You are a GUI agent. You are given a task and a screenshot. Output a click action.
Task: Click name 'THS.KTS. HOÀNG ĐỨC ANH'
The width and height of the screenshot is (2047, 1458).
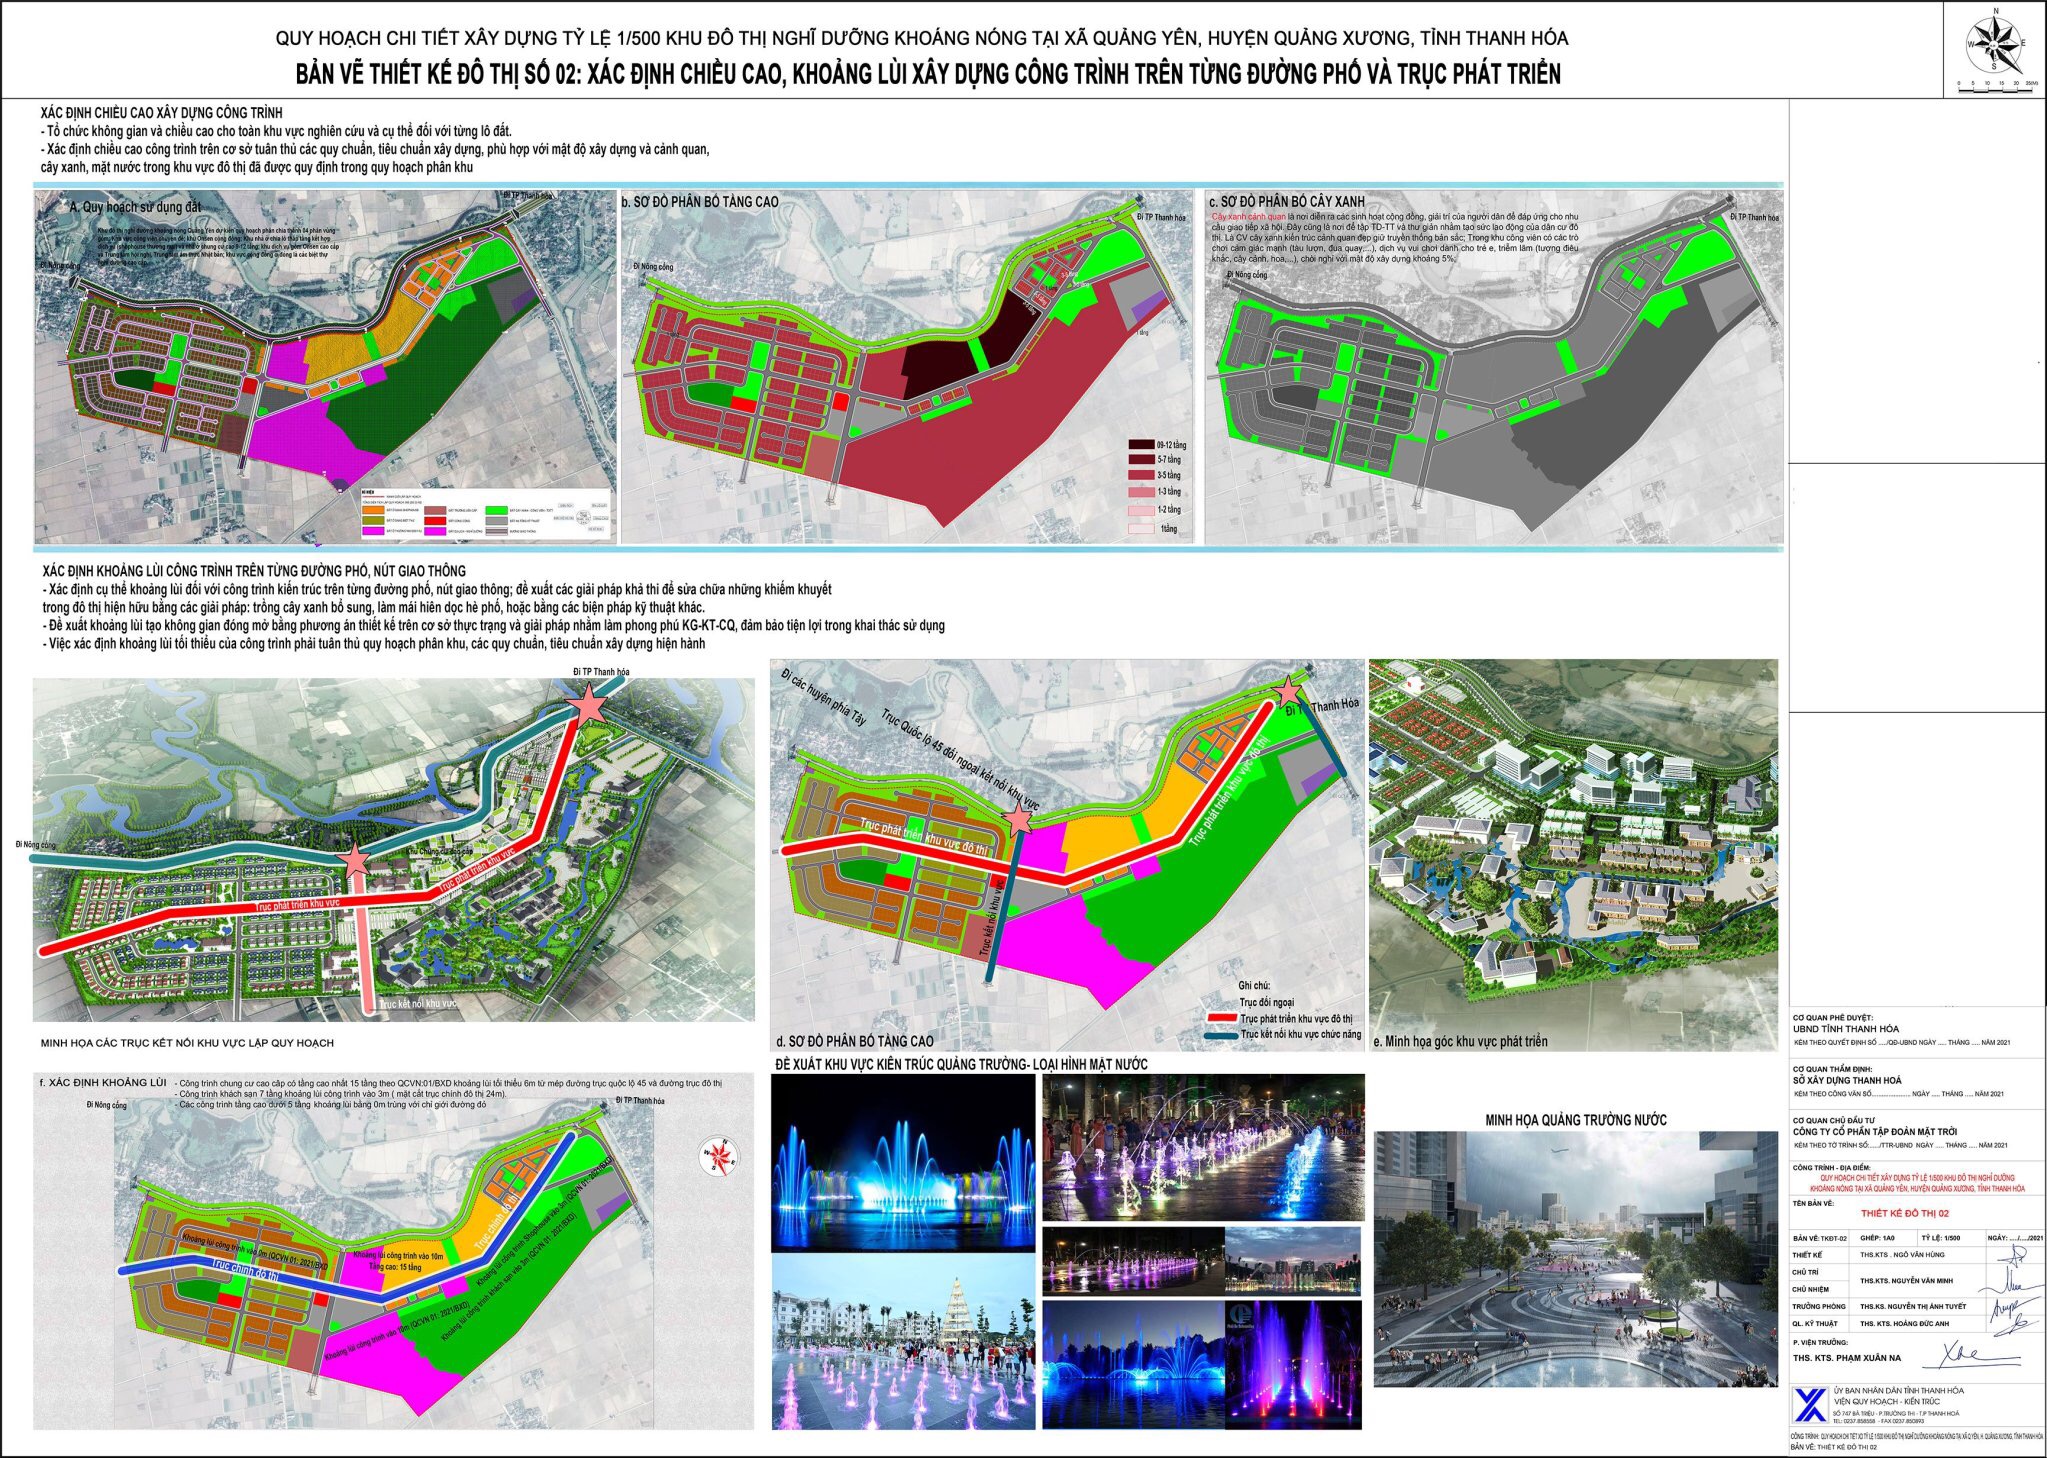click(1904, 1323)
